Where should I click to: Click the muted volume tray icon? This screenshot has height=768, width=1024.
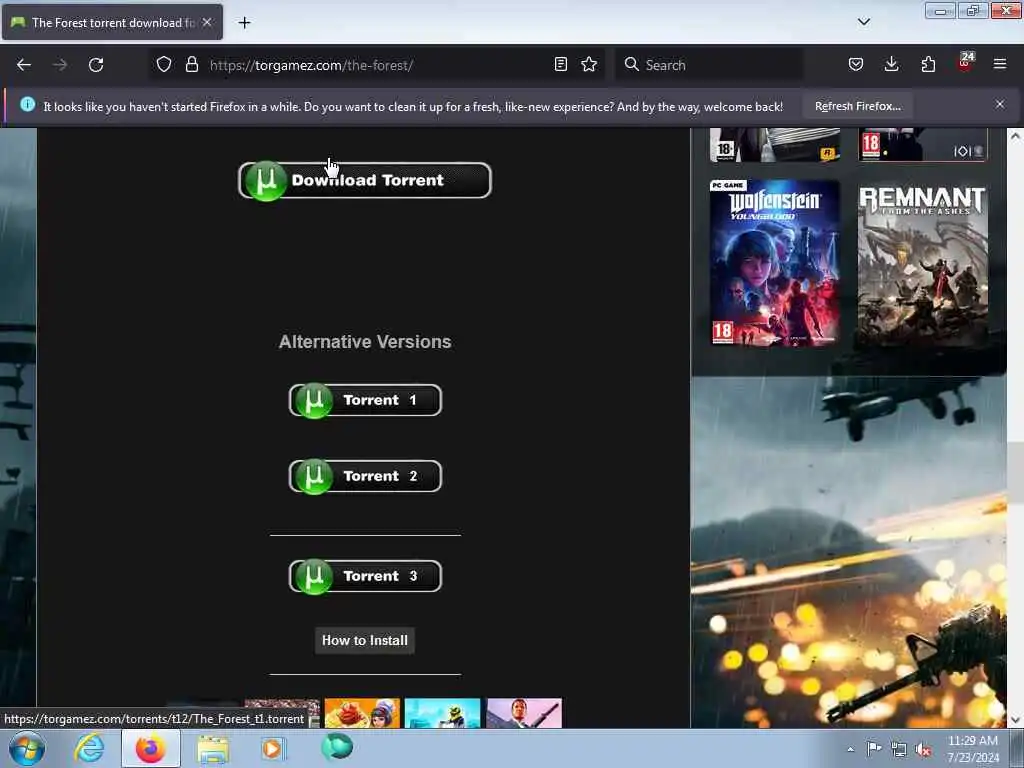click(x=923, y=749)
